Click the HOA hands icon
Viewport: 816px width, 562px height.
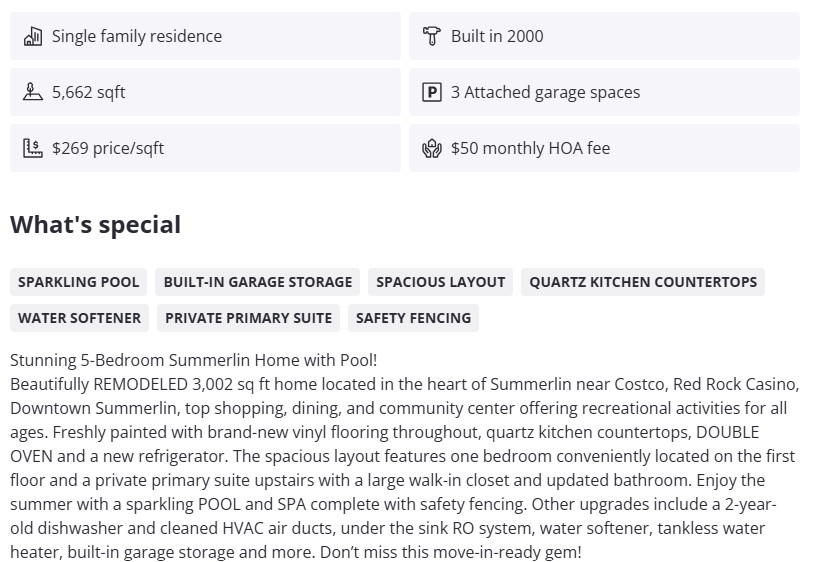432,149
